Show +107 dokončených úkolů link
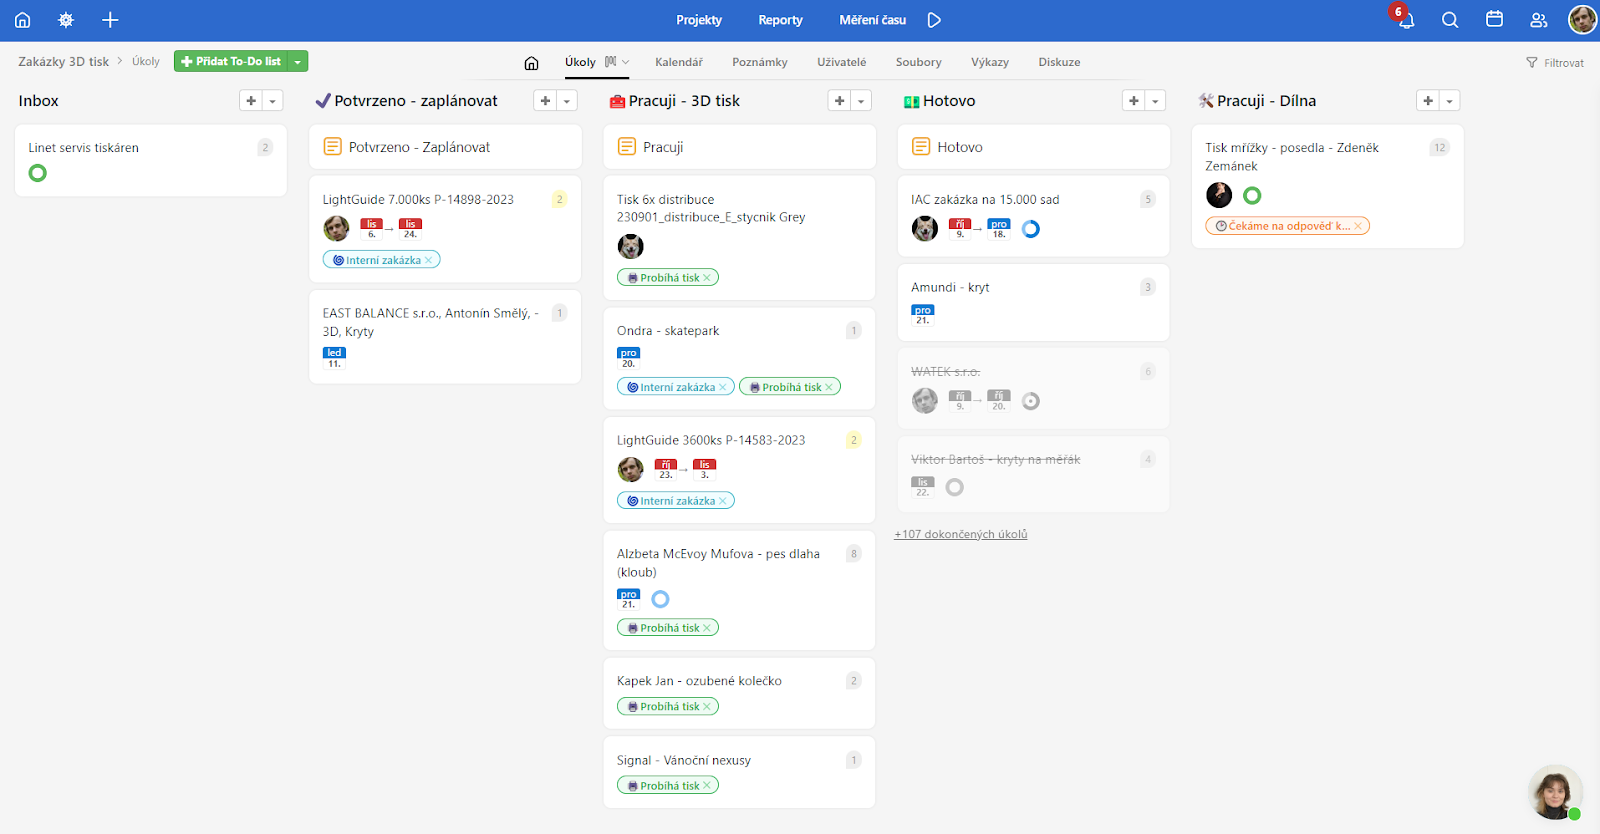This screenshot has width=1600, height=834. pyautogui.click(x=961, y=534)
